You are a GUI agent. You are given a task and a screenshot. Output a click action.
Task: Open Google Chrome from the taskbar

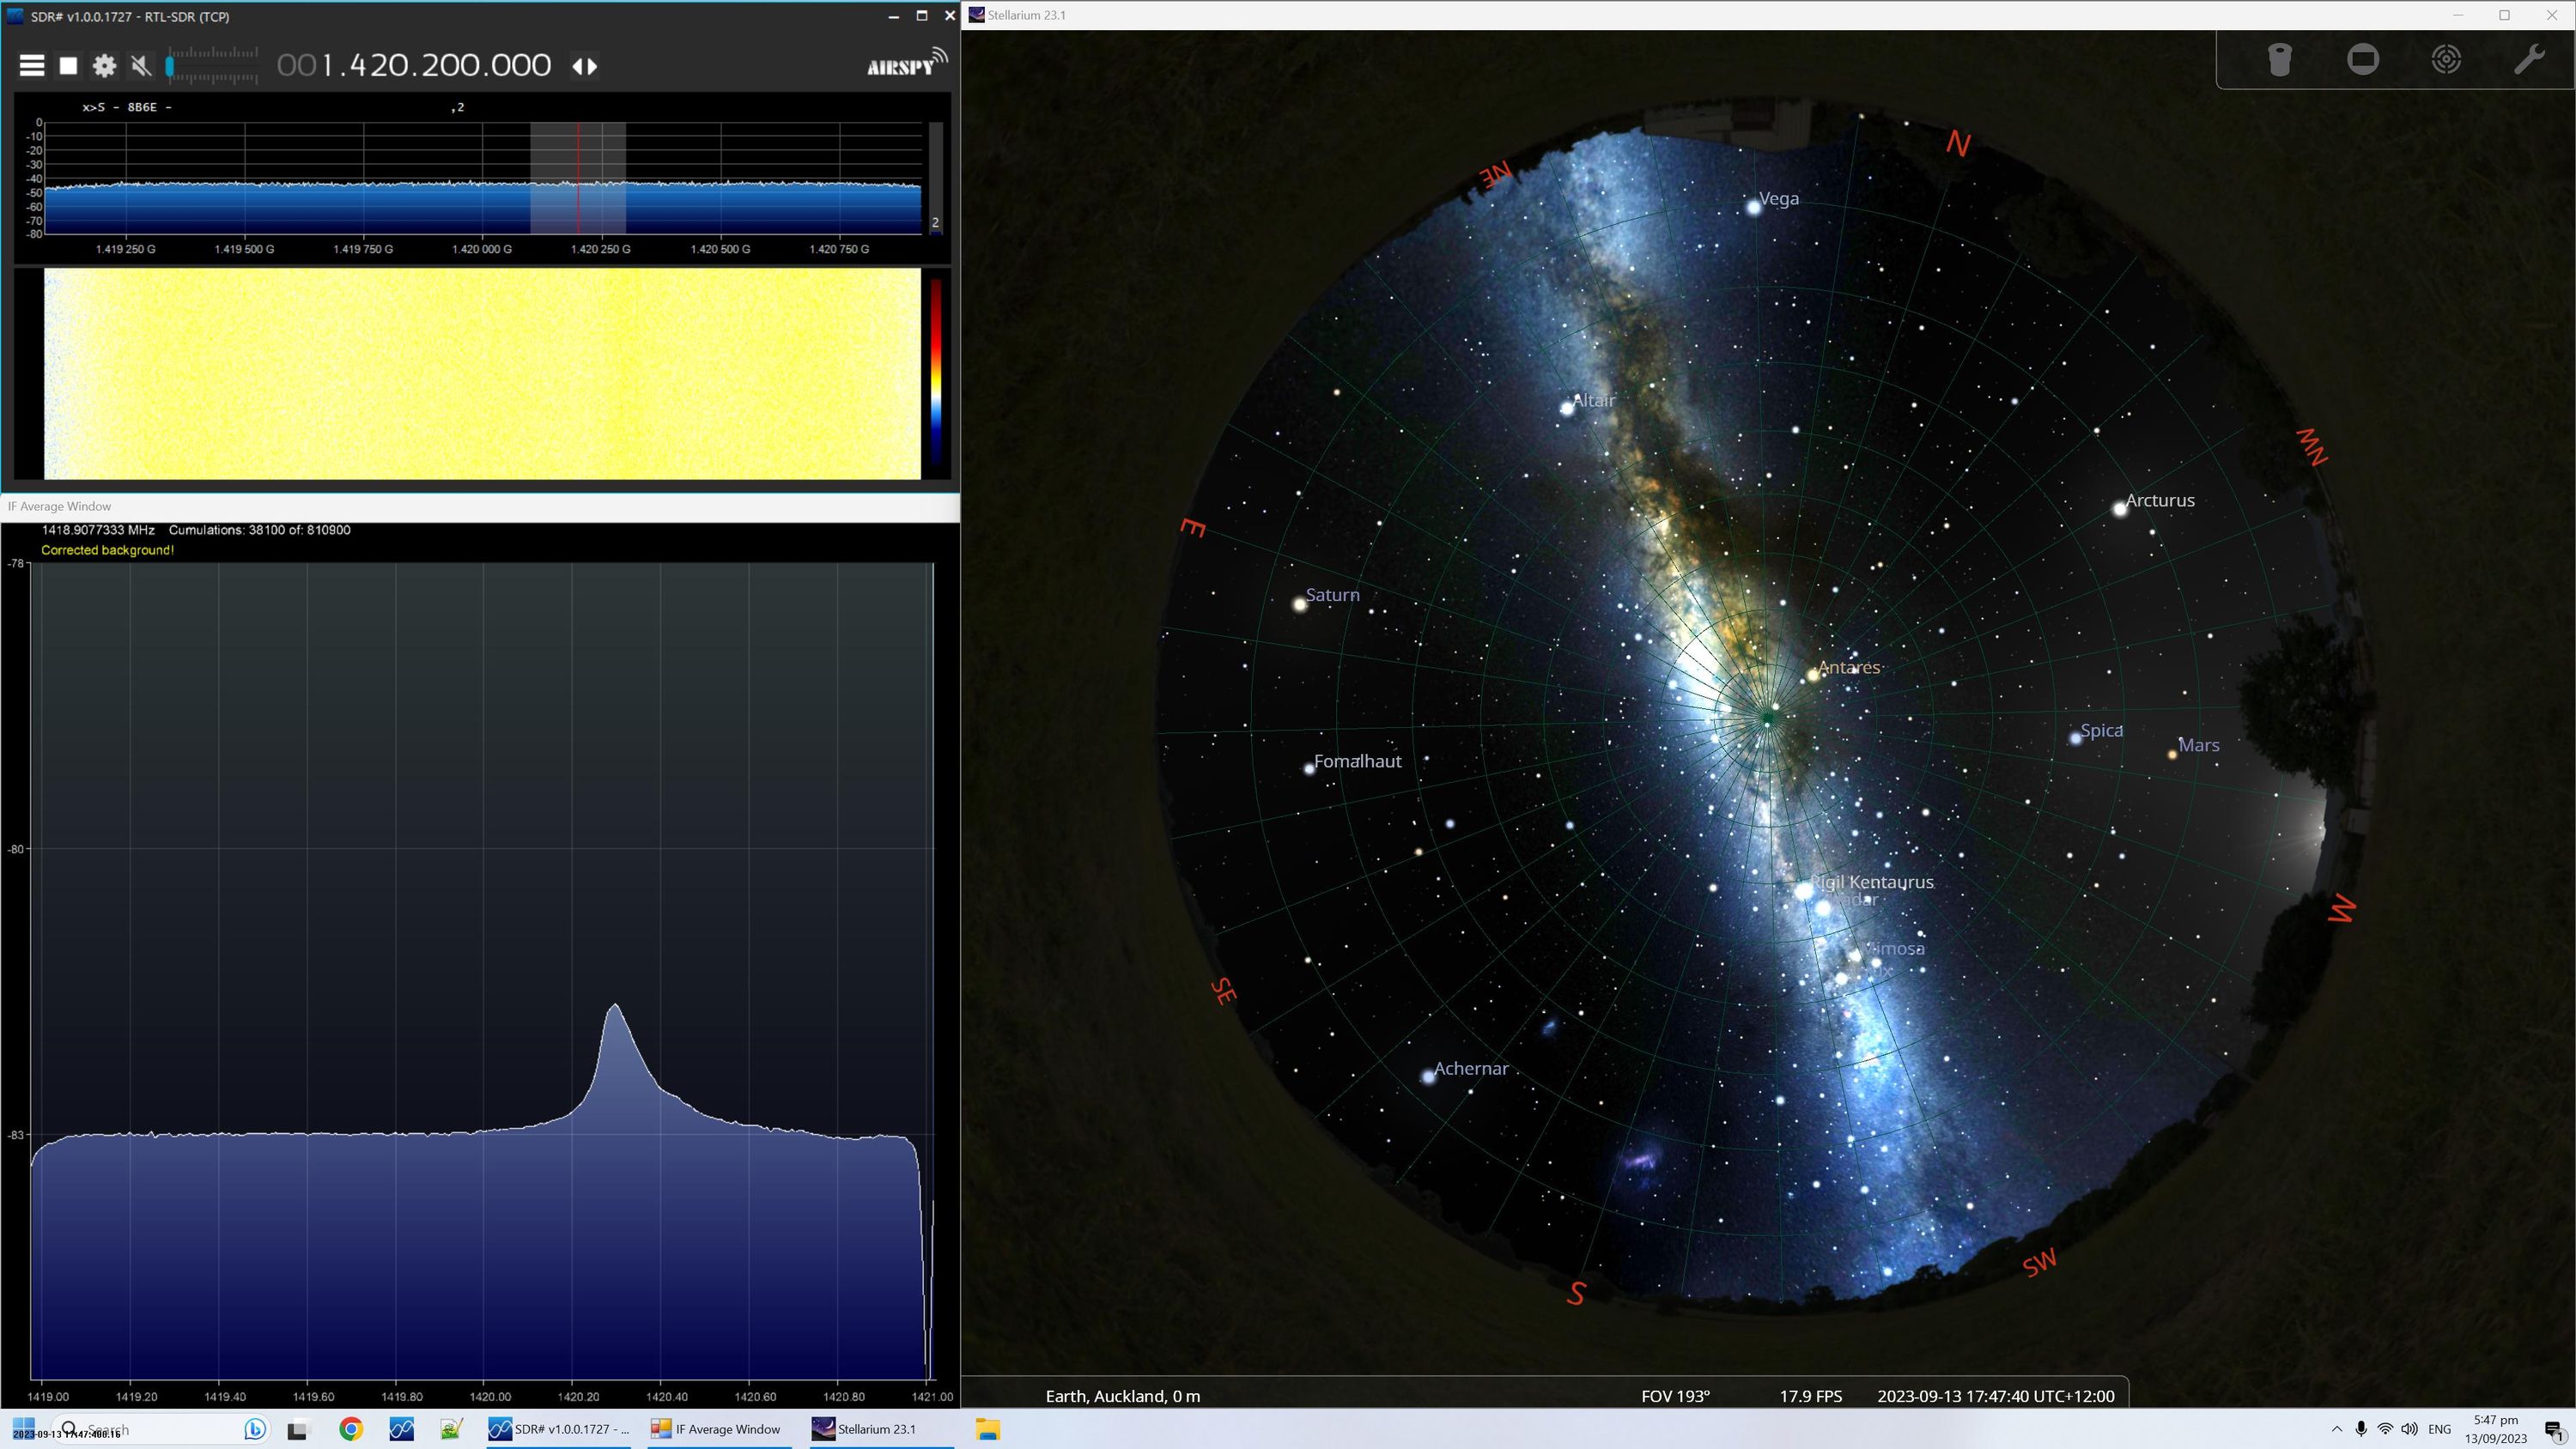350,1429
